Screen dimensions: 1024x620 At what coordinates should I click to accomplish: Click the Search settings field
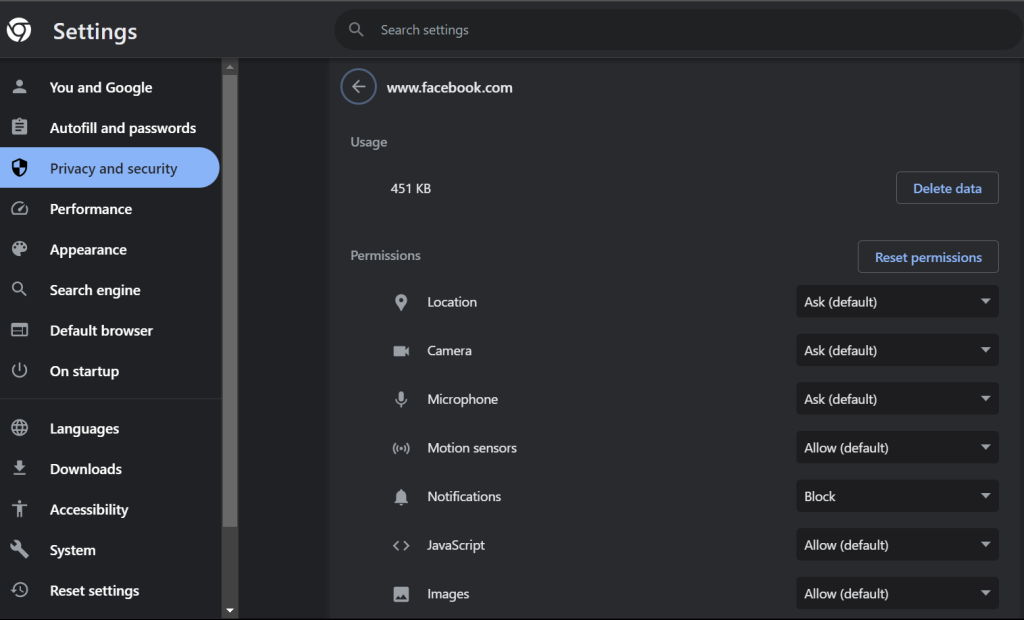click(678, 29)
